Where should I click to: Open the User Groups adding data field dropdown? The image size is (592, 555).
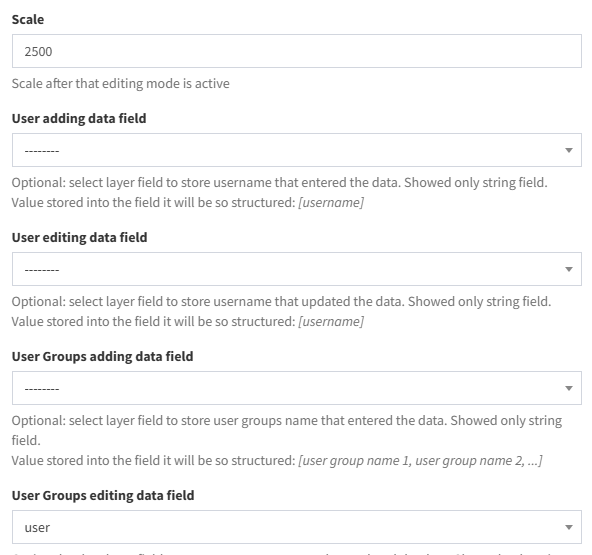pos(297,388)
